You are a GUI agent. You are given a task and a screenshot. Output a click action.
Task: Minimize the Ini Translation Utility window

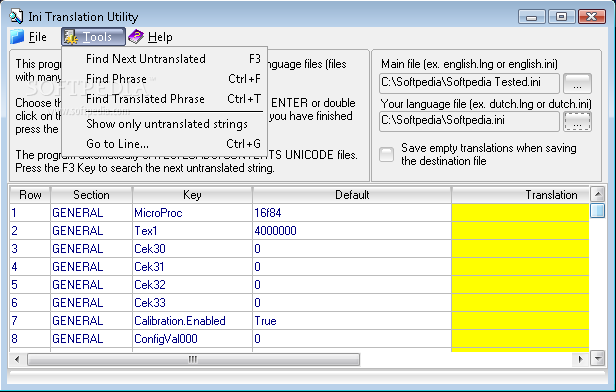coord(532,17)
